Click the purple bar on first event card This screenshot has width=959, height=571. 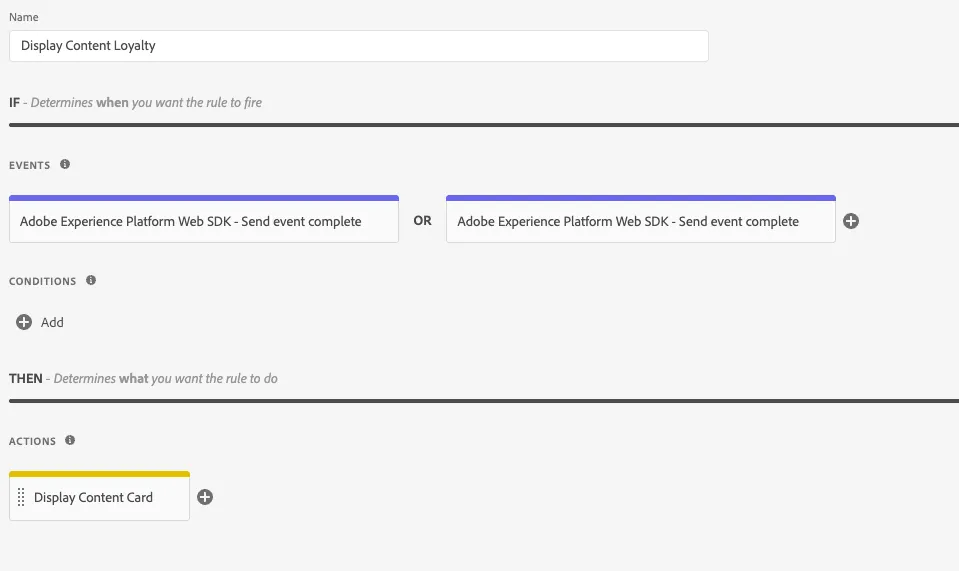(204, 198)
